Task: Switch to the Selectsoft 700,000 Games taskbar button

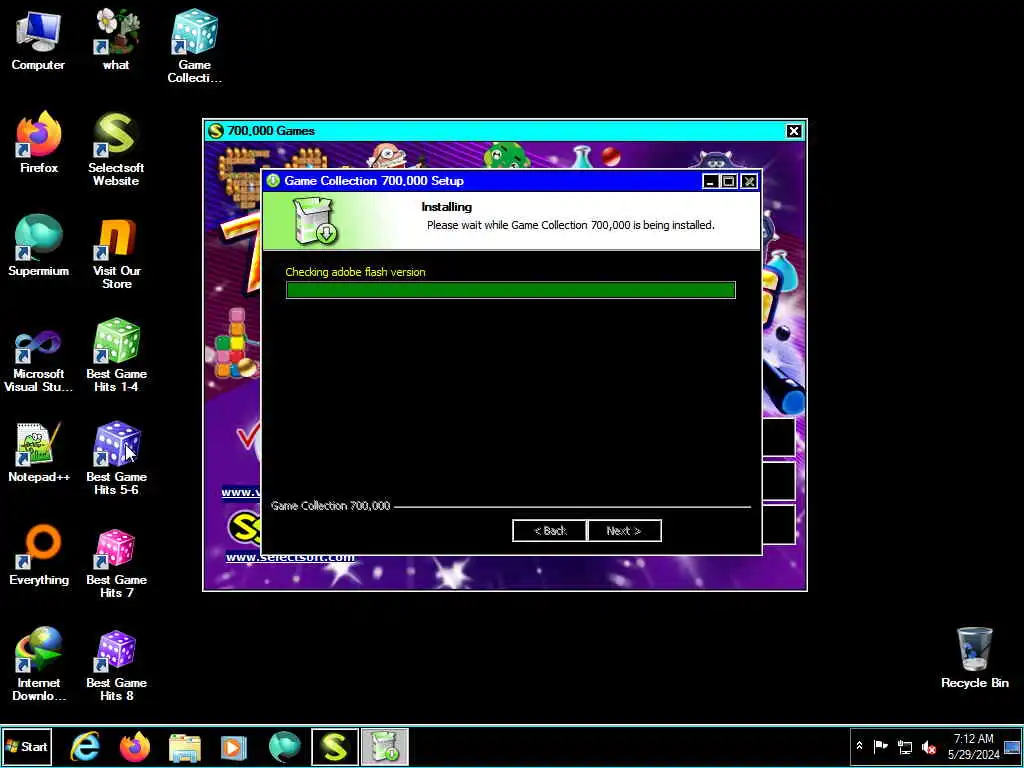Action: point(334,747)
